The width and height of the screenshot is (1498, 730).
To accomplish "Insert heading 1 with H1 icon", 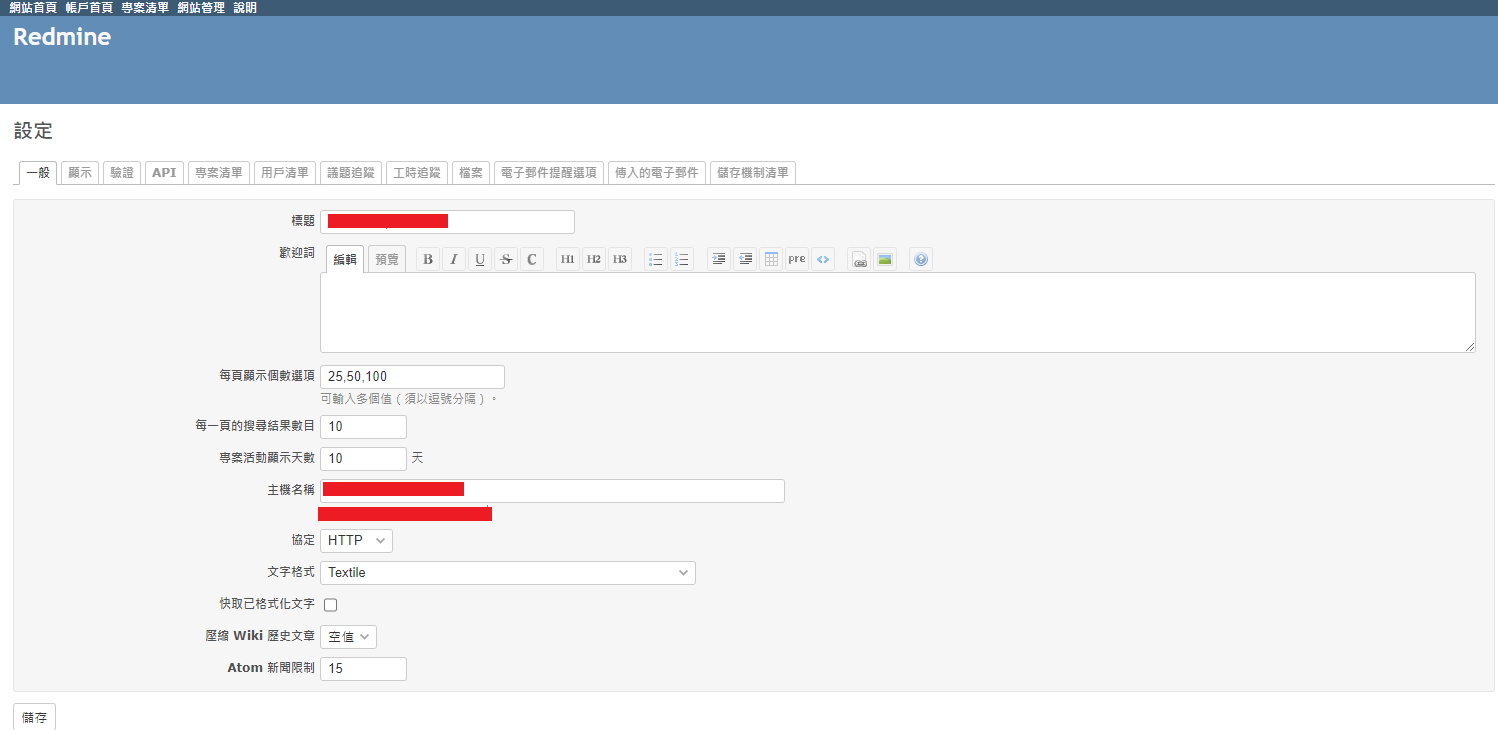I will coord(568,259).
